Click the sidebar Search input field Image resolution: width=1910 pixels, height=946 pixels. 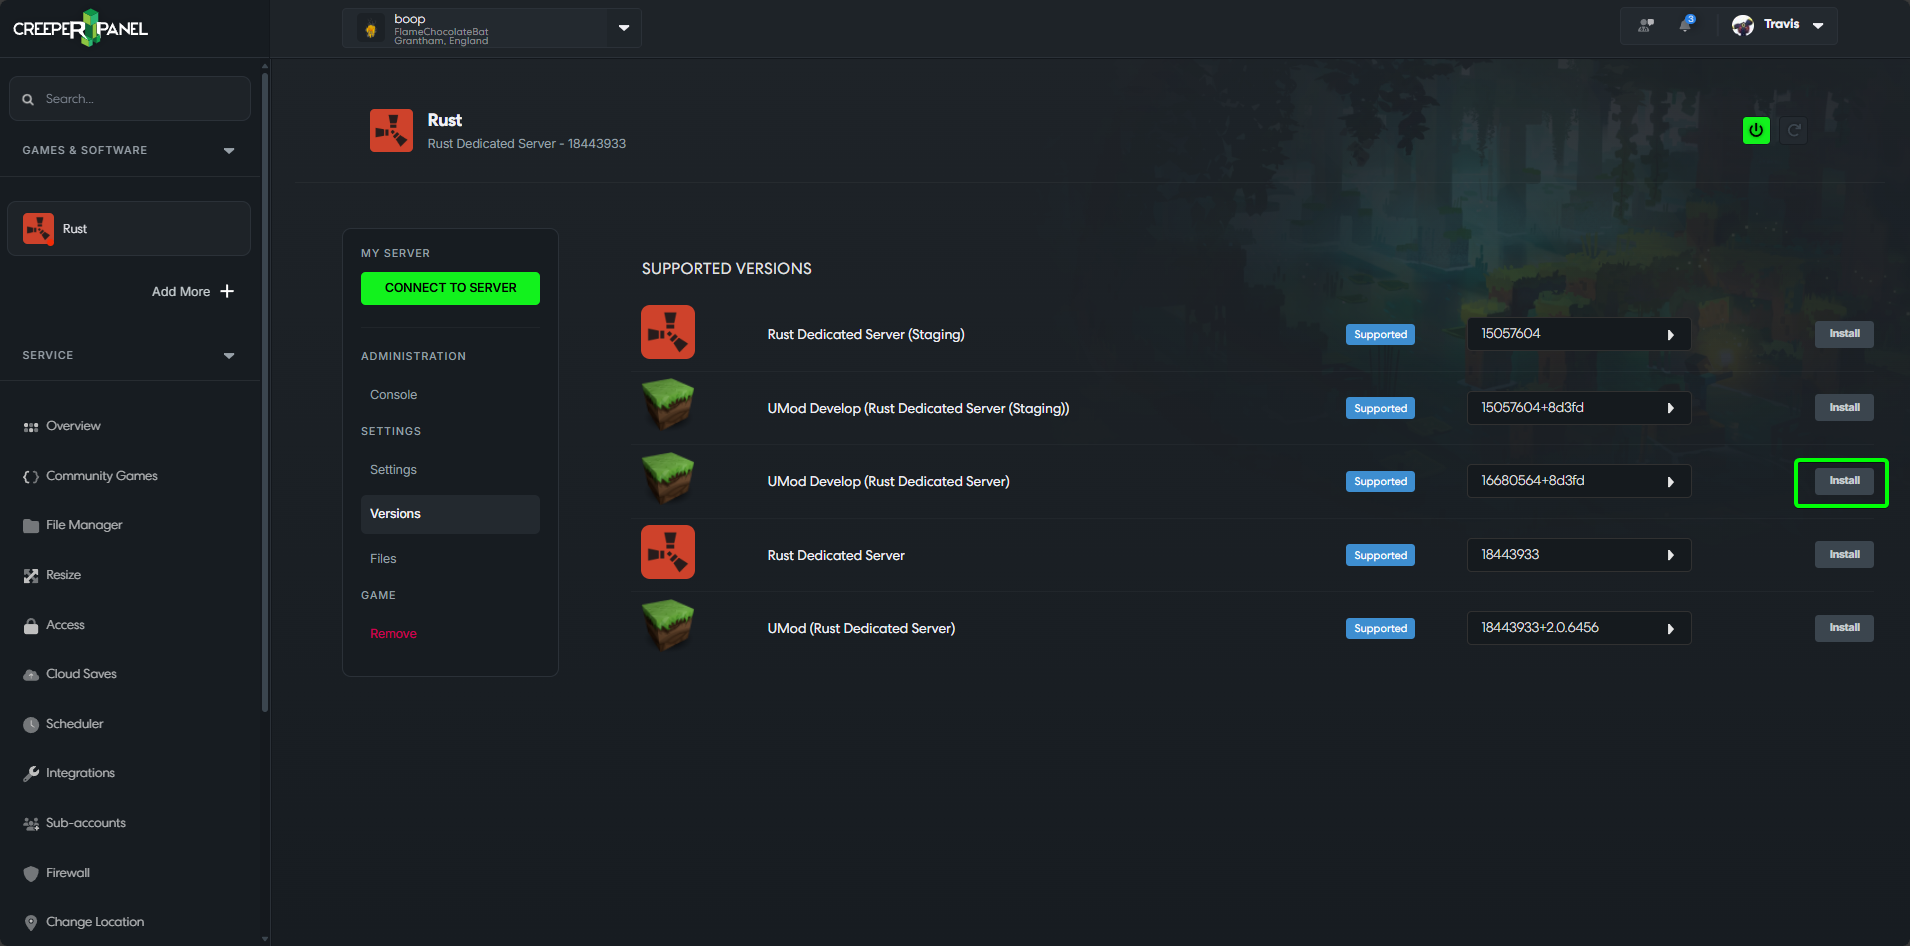(x=130, y=99)
